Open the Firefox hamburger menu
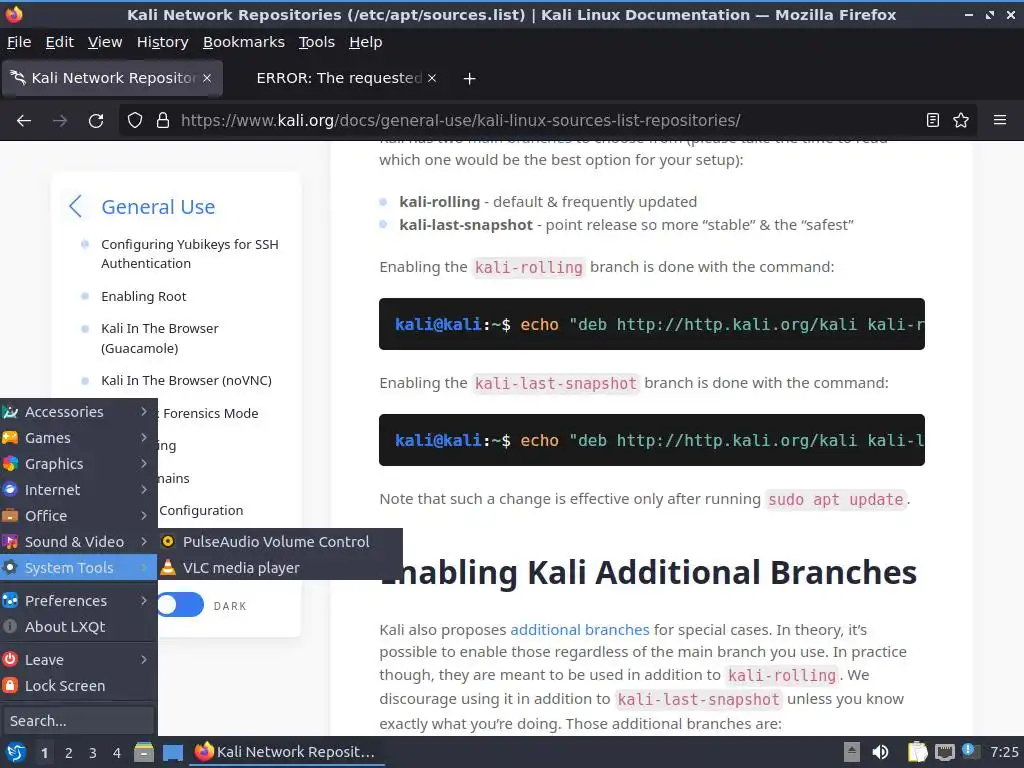The width and height of the screenshot is (1024, 768). 1000,120
